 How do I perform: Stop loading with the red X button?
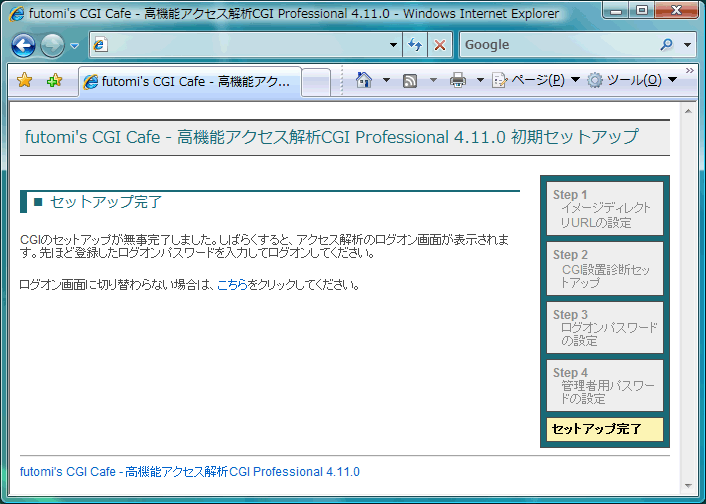pos(439,45)
